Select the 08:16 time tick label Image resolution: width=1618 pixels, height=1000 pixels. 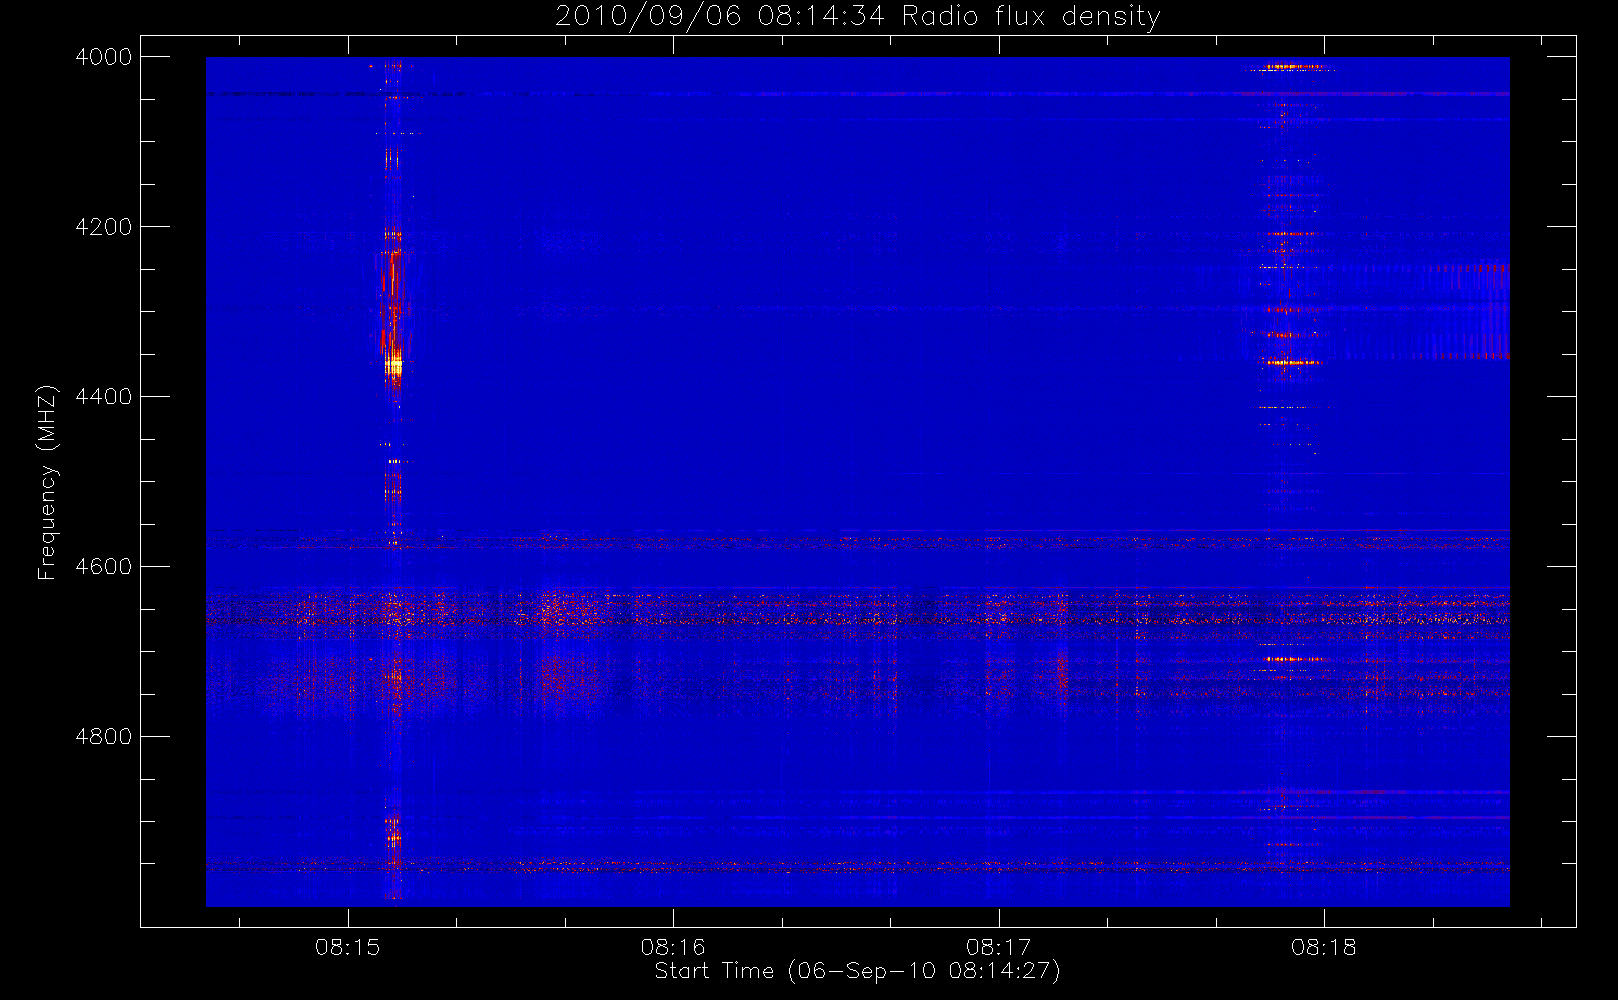click(673, 947)
